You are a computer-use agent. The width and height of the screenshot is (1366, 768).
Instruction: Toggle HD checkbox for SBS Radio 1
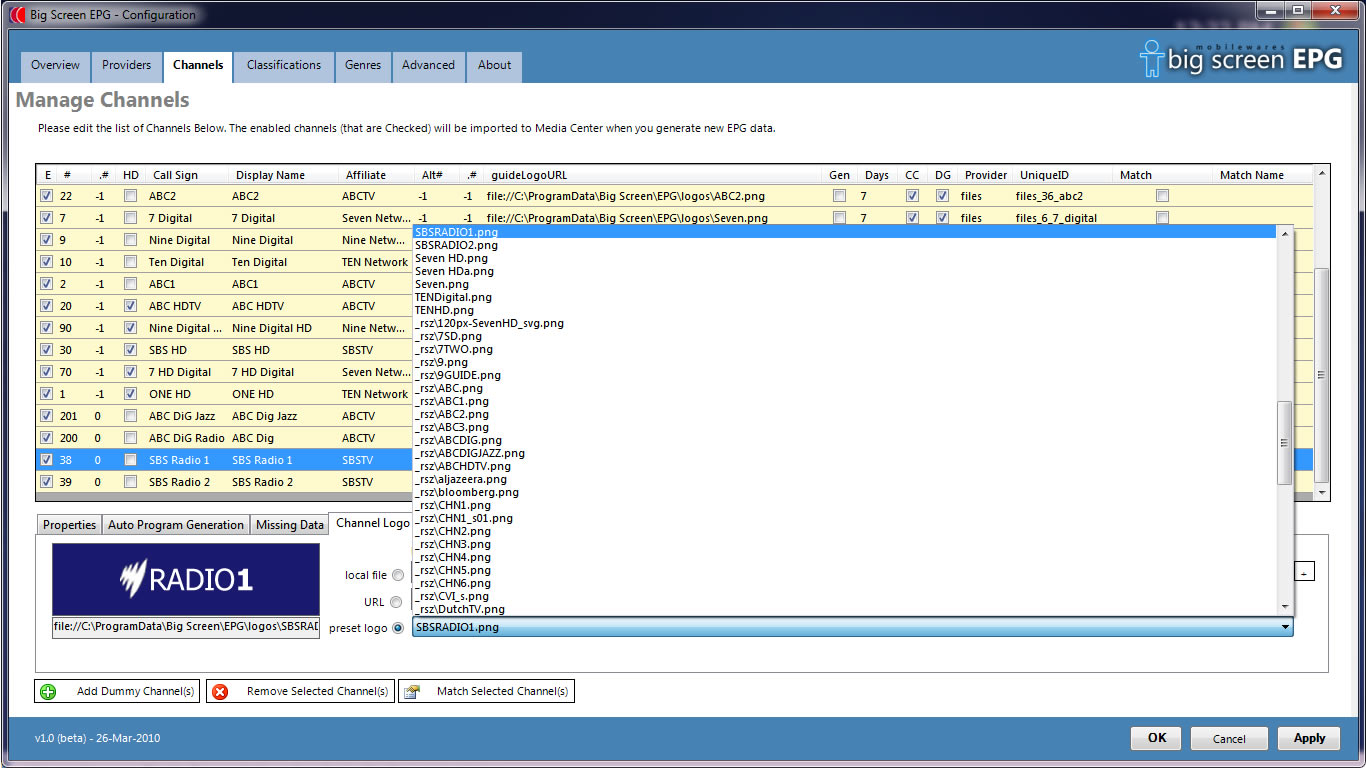point(130,460)
